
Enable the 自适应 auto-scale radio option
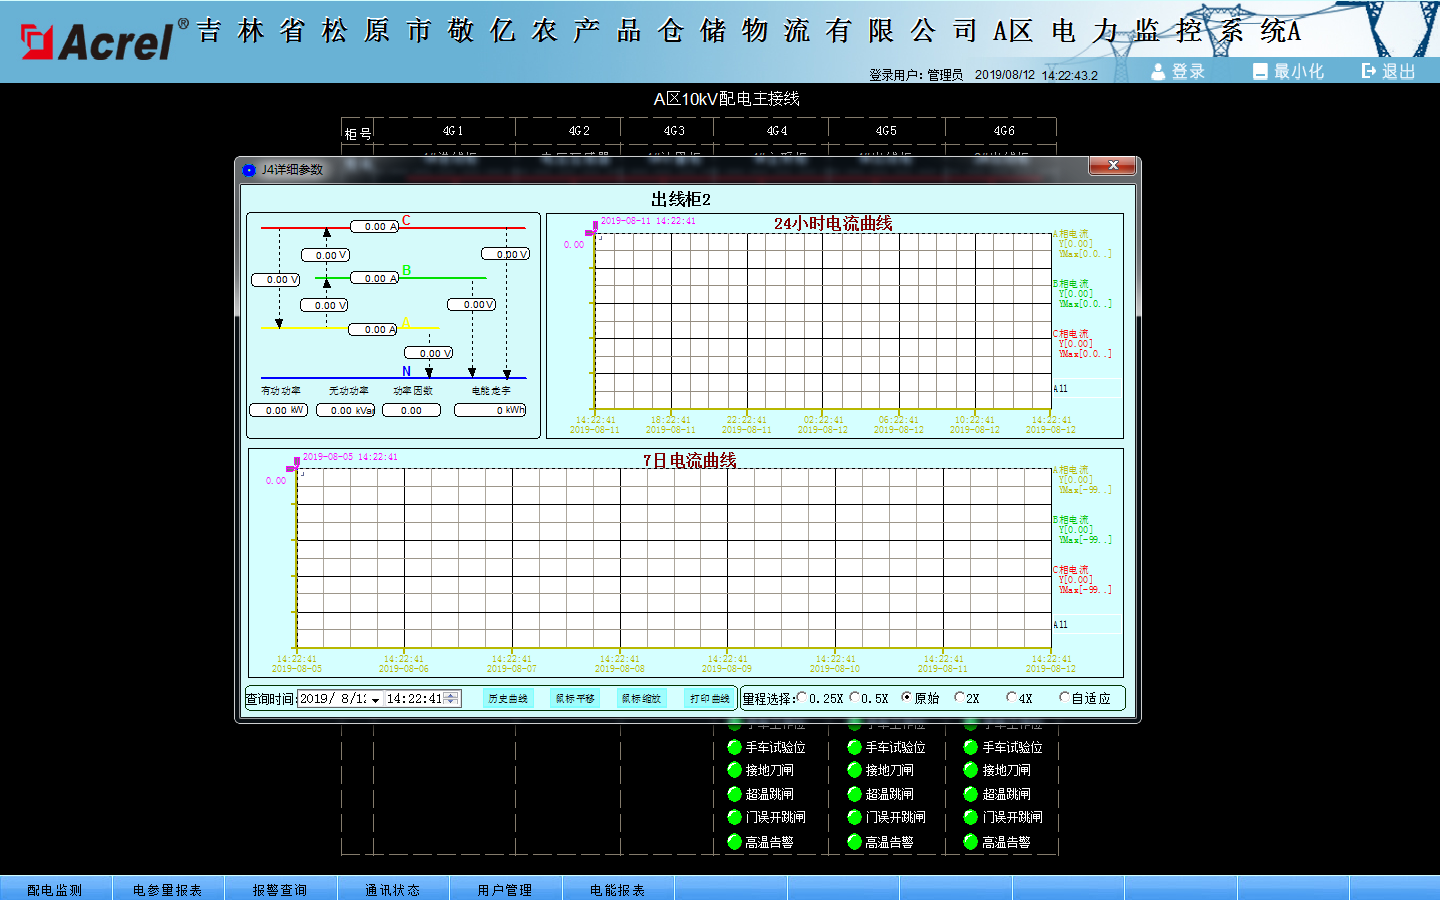pyautogui.click(x=1064, y=697)
